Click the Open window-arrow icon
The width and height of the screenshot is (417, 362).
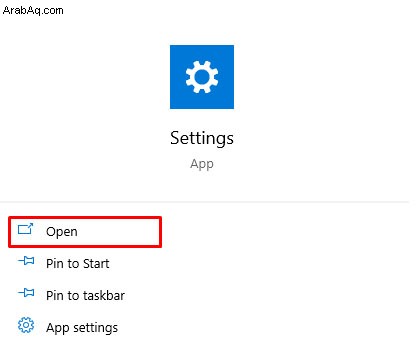click(x=25, y=229)
